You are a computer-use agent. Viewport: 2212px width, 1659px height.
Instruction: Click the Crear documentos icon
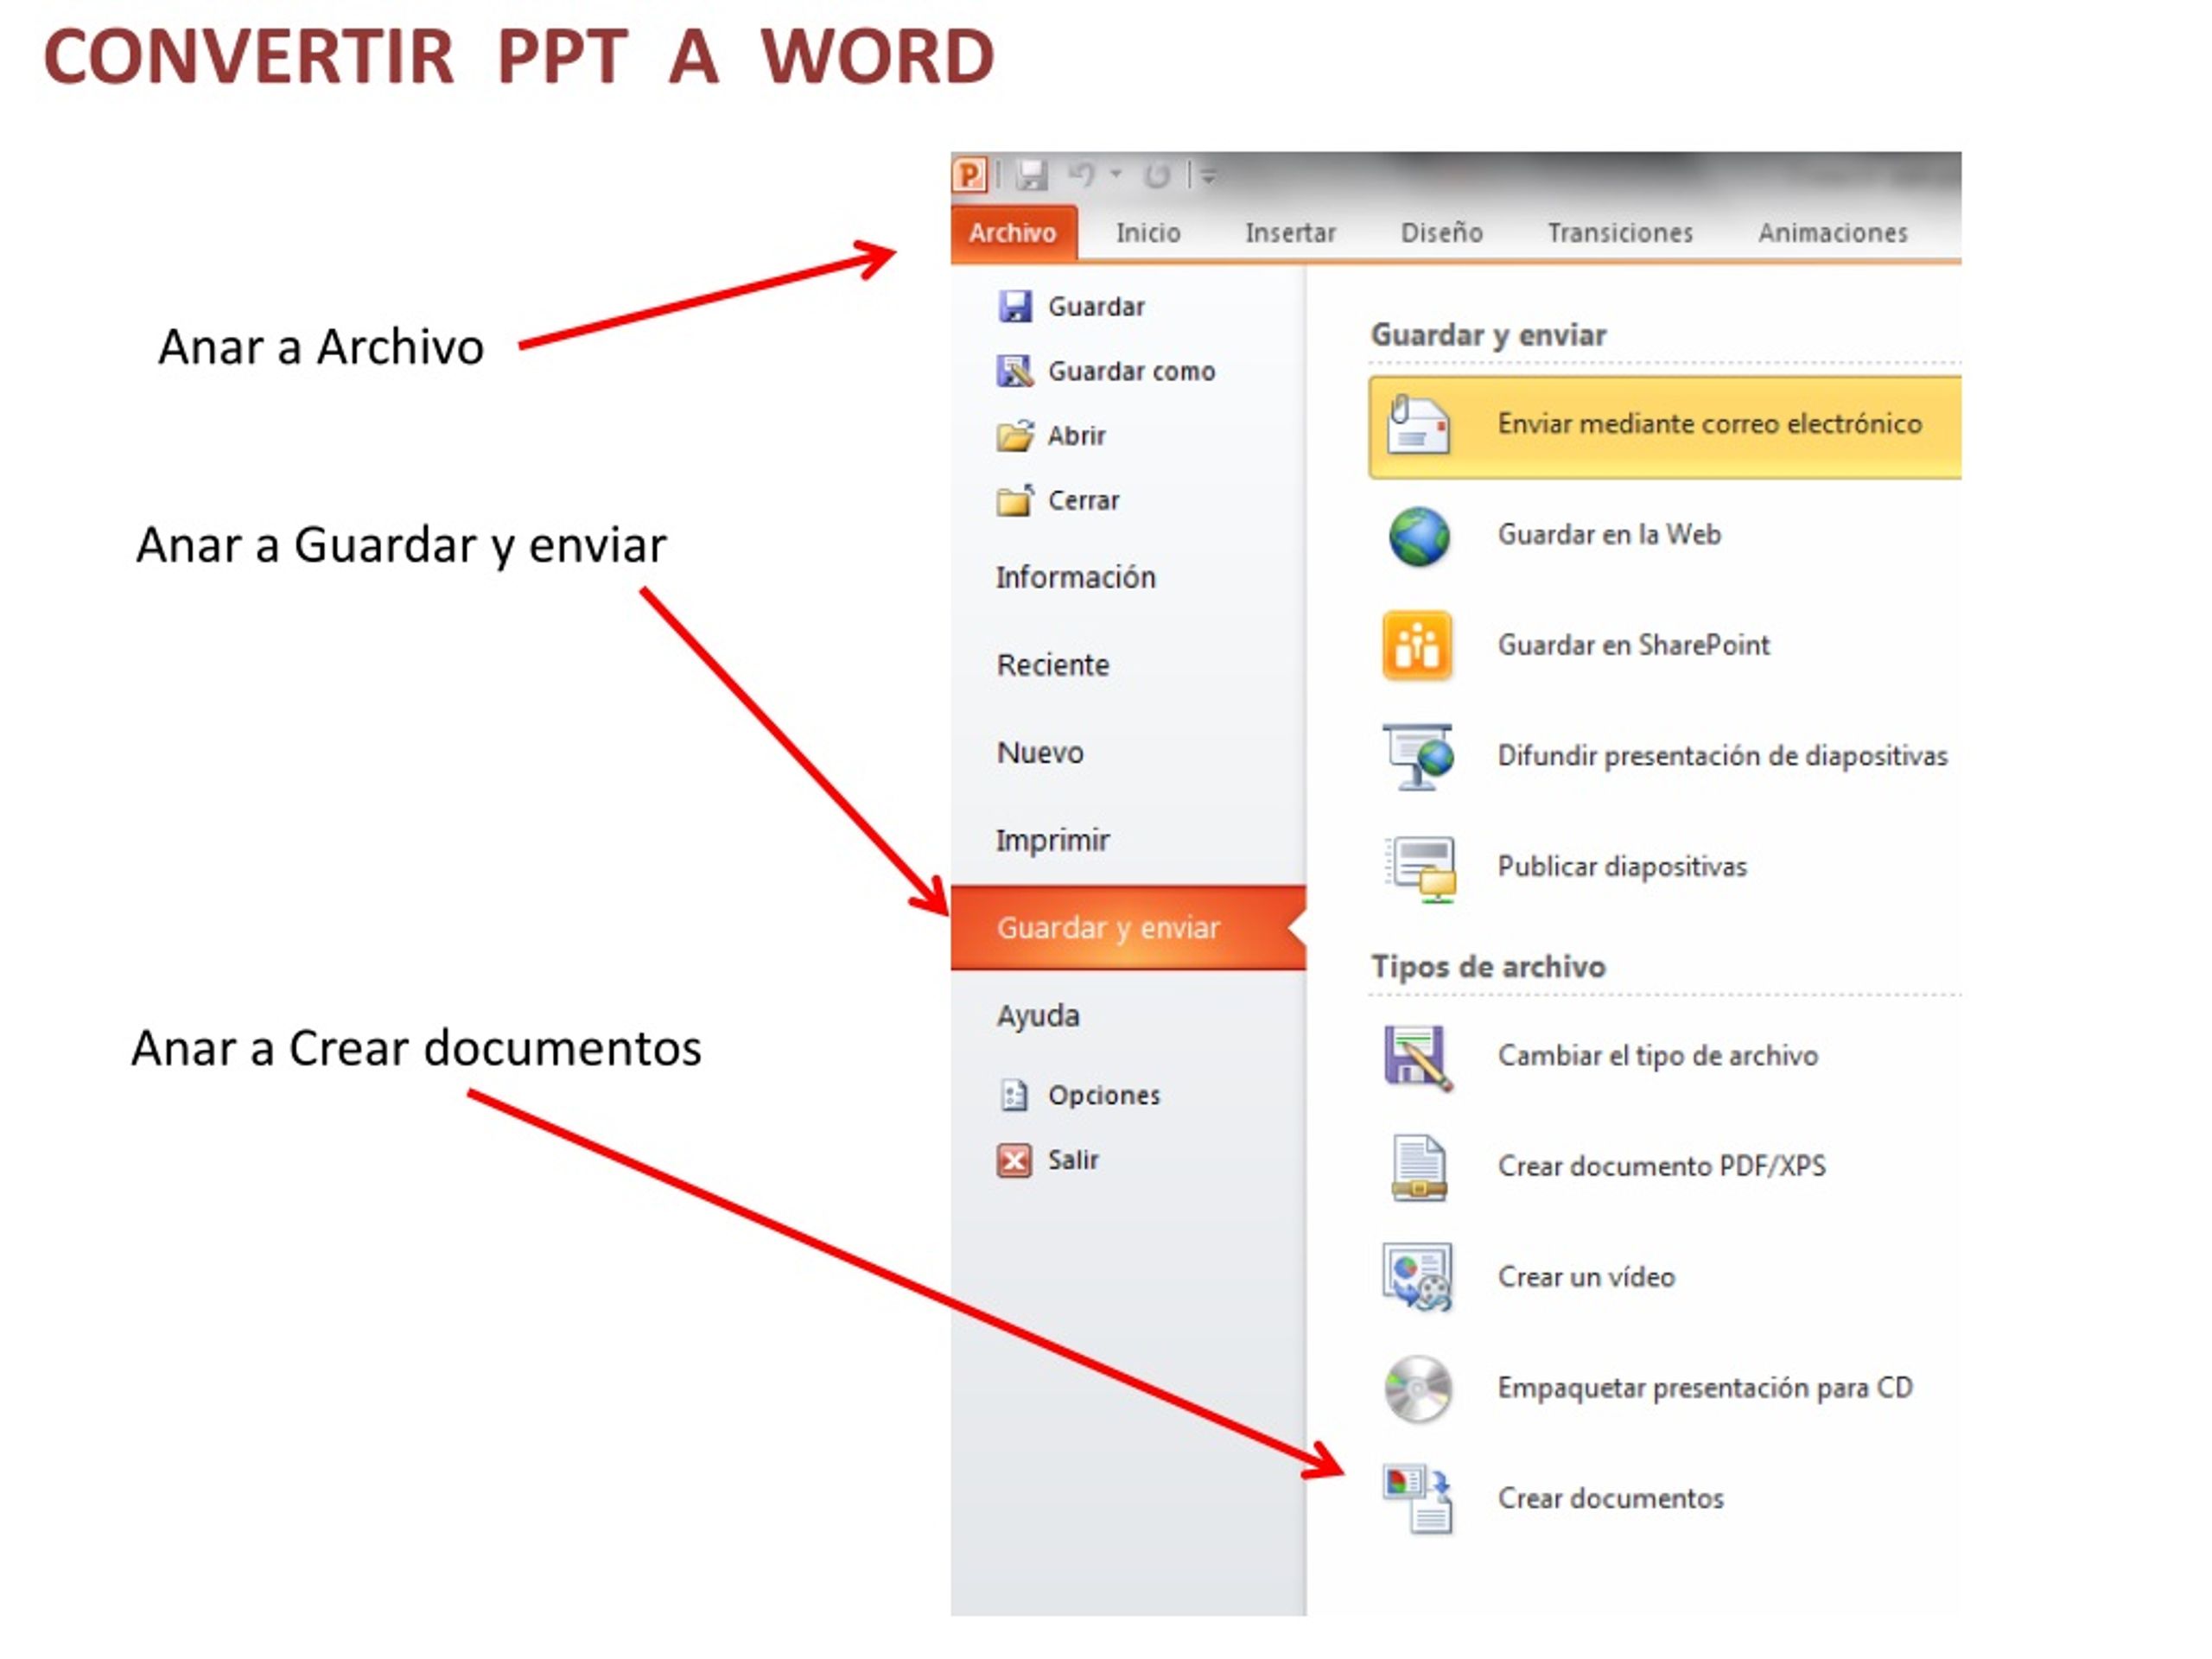coord(1417,1500)
